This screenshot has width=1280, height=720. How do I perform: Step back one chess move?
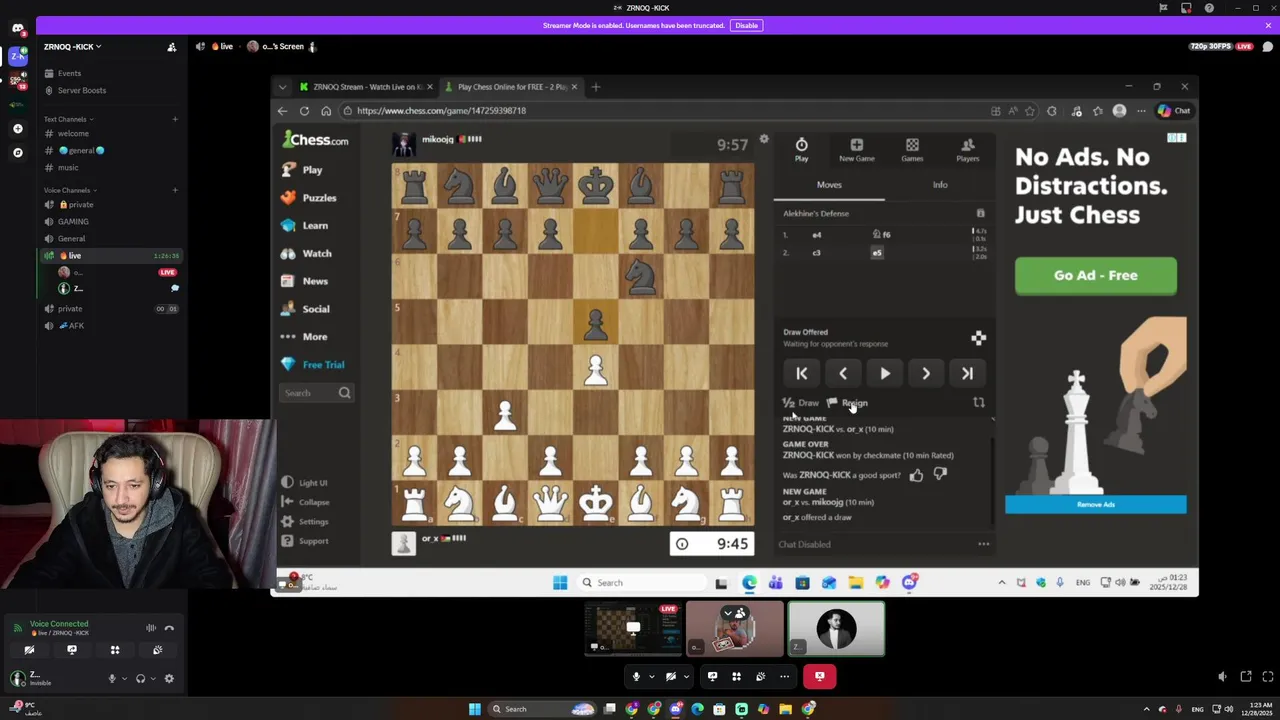click(843, 373)
